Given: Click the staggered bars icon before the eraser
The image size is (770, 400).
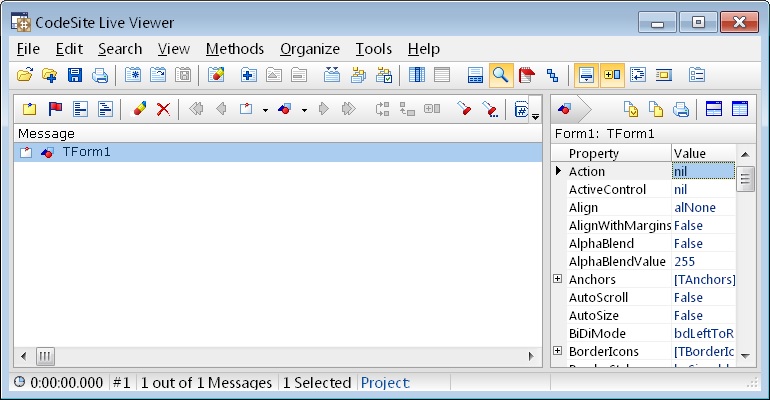Looking at the screenshot, I should [x=105, y=108].
